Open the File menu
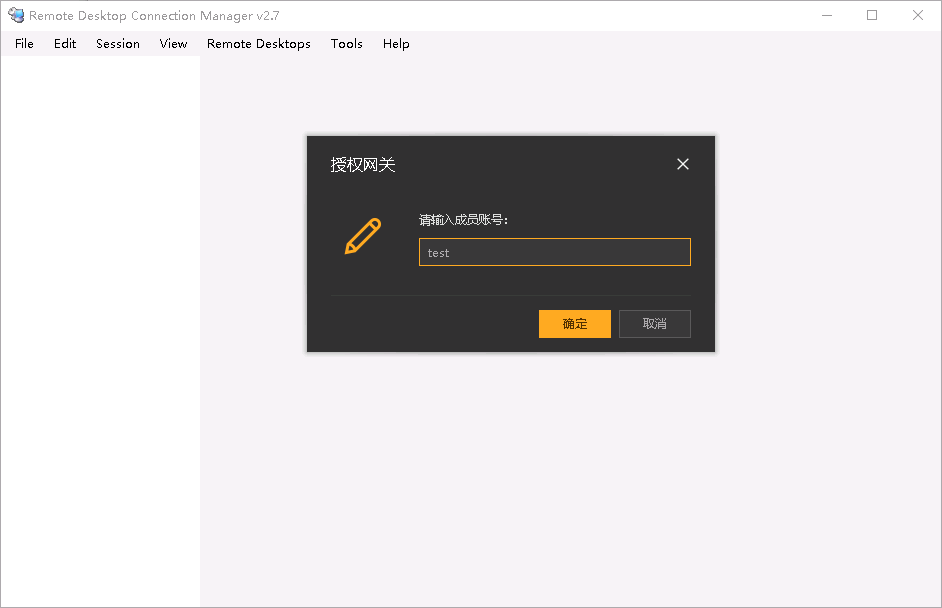This screenshot has width=942, height=608. [x=24, y=44]
